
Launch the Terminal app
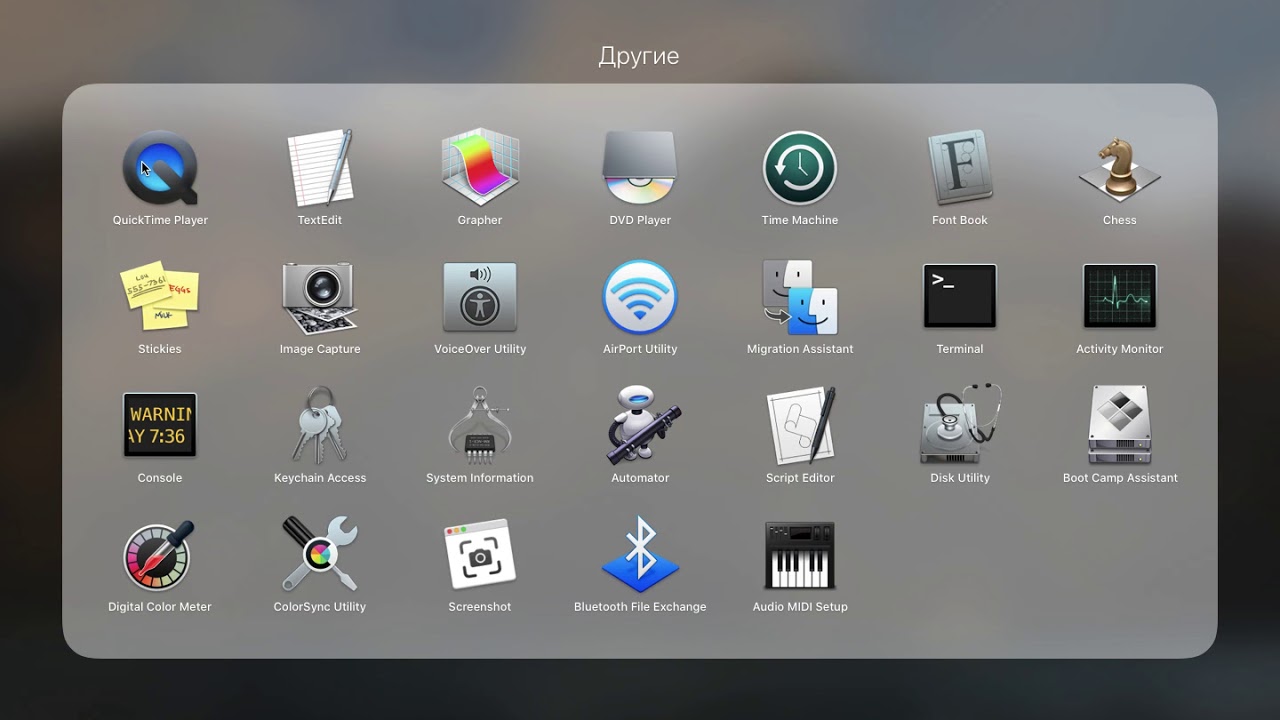pyautogui.click(x=960, y=297)
